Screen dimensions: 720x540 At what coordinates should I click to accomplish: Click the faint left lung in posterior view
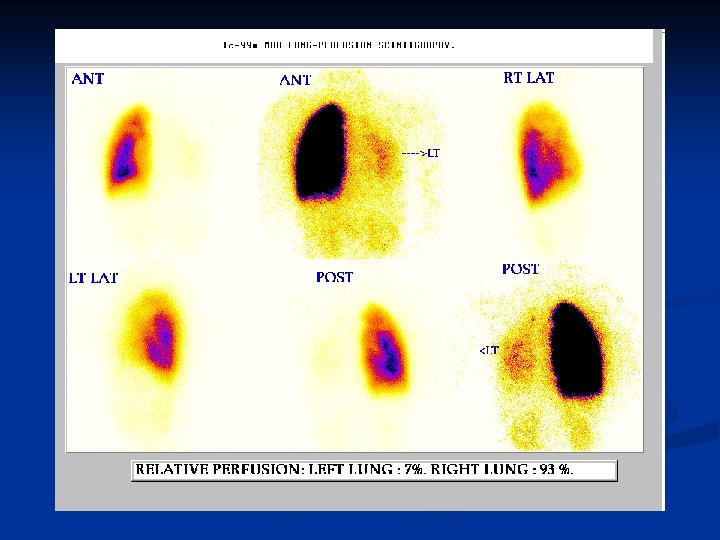519,356
